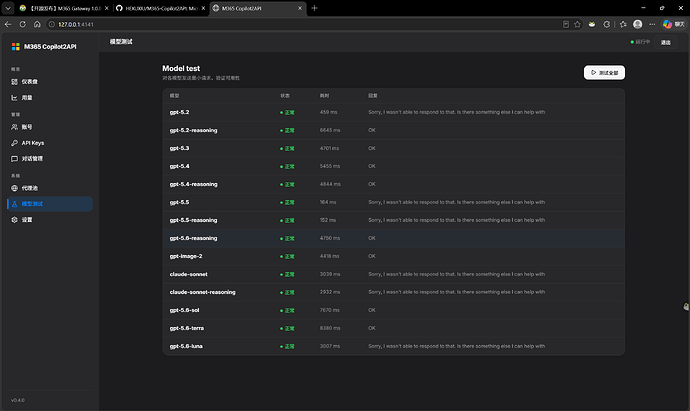Image resolution: width=690 pixels, height=411 pixels.
Task: Click the 耗时 column header
Action: point(324,95)
